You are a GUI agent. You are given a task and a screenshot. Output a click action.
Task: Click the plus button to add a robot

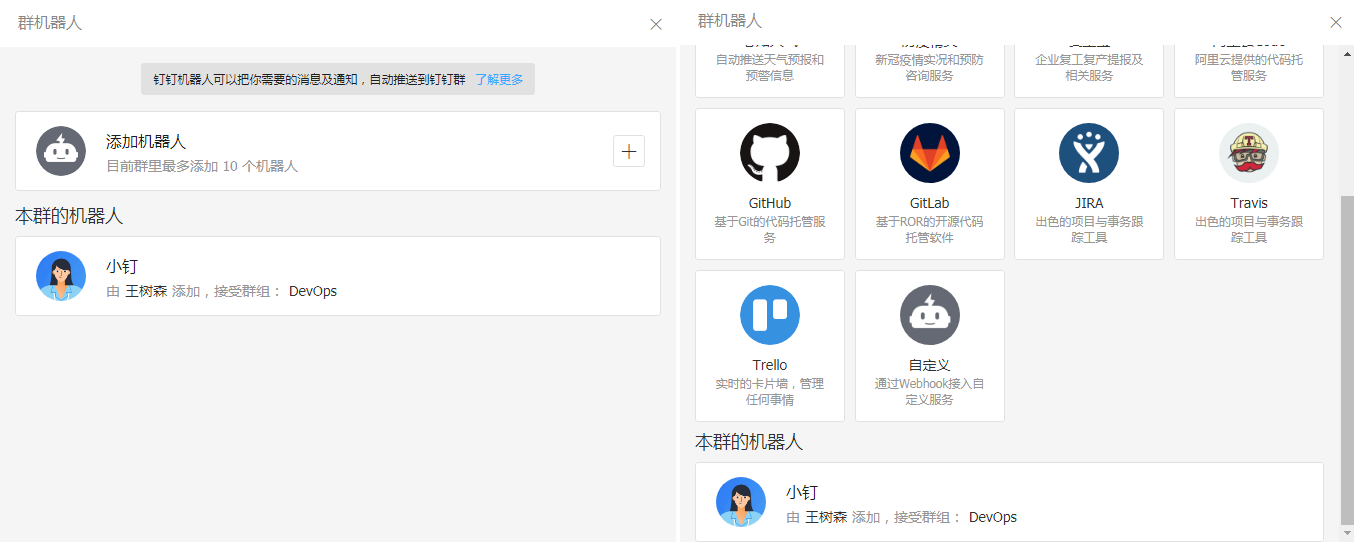pos(629,151)
